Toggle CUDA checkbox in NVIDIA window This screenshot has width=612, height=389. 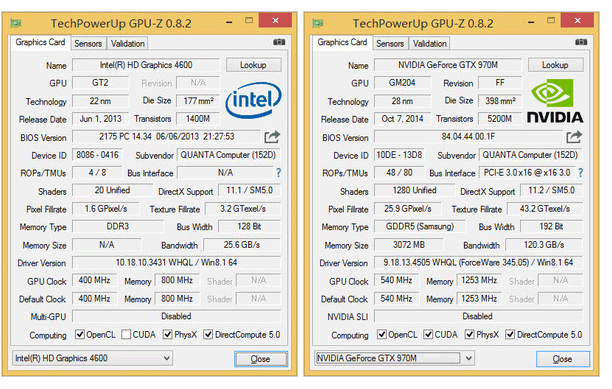[428, 334]
